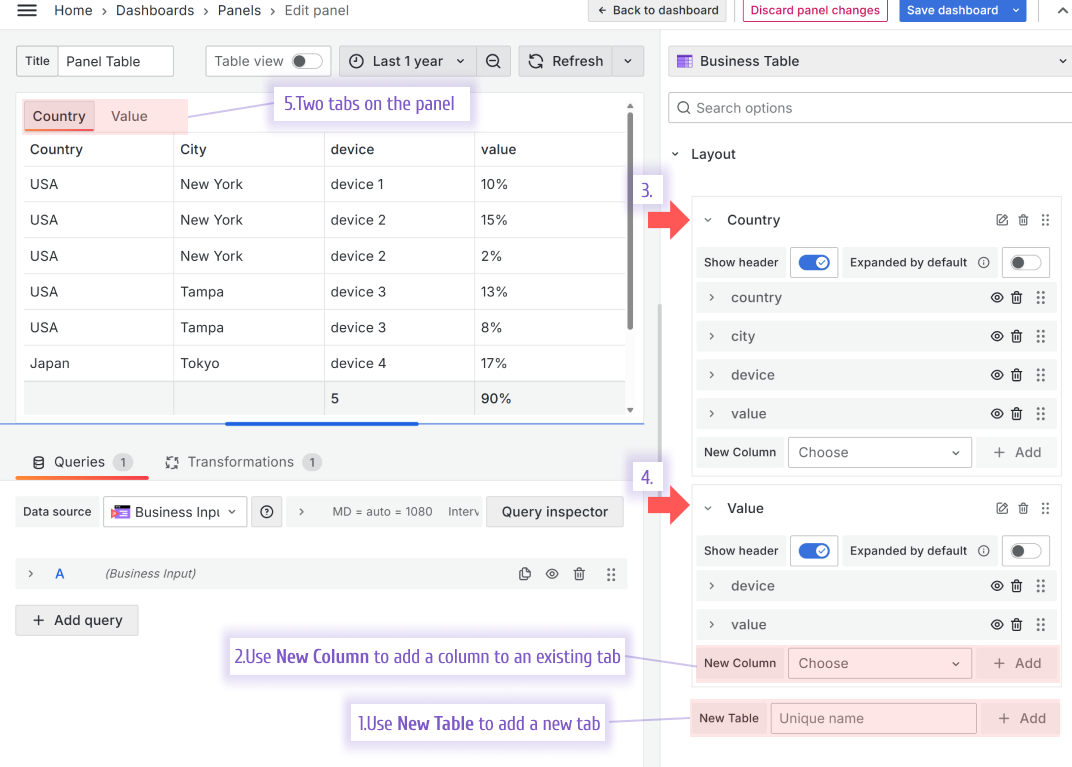Remove the city column with its trash icon
The height and width of the screenshot is (767, 1072).
click(x=1016, y=336)
